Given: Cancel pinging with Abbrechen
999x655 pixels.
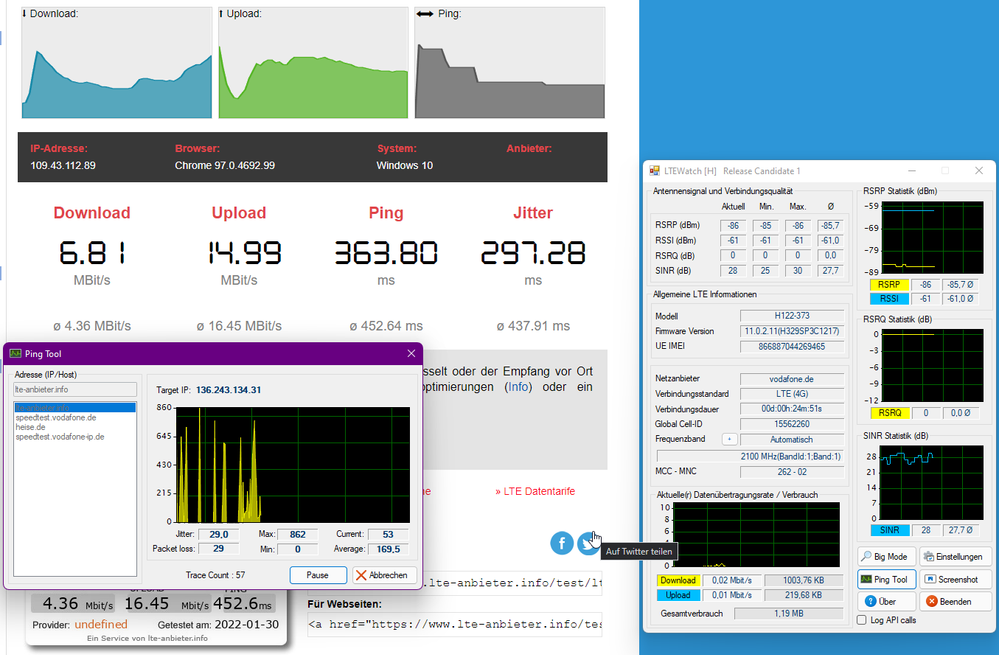Looking at the screenshot, I should (x=384, y=575).
